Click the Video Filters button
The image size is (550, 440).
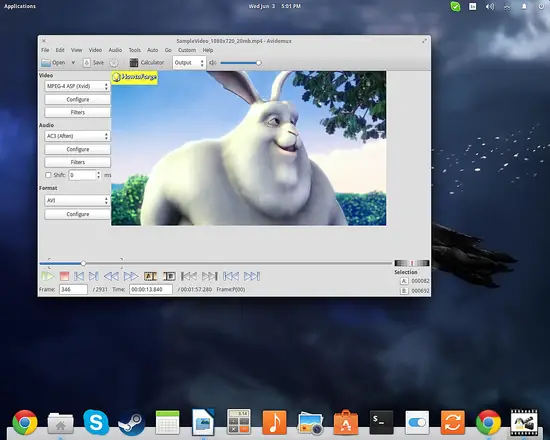[78, 112]
